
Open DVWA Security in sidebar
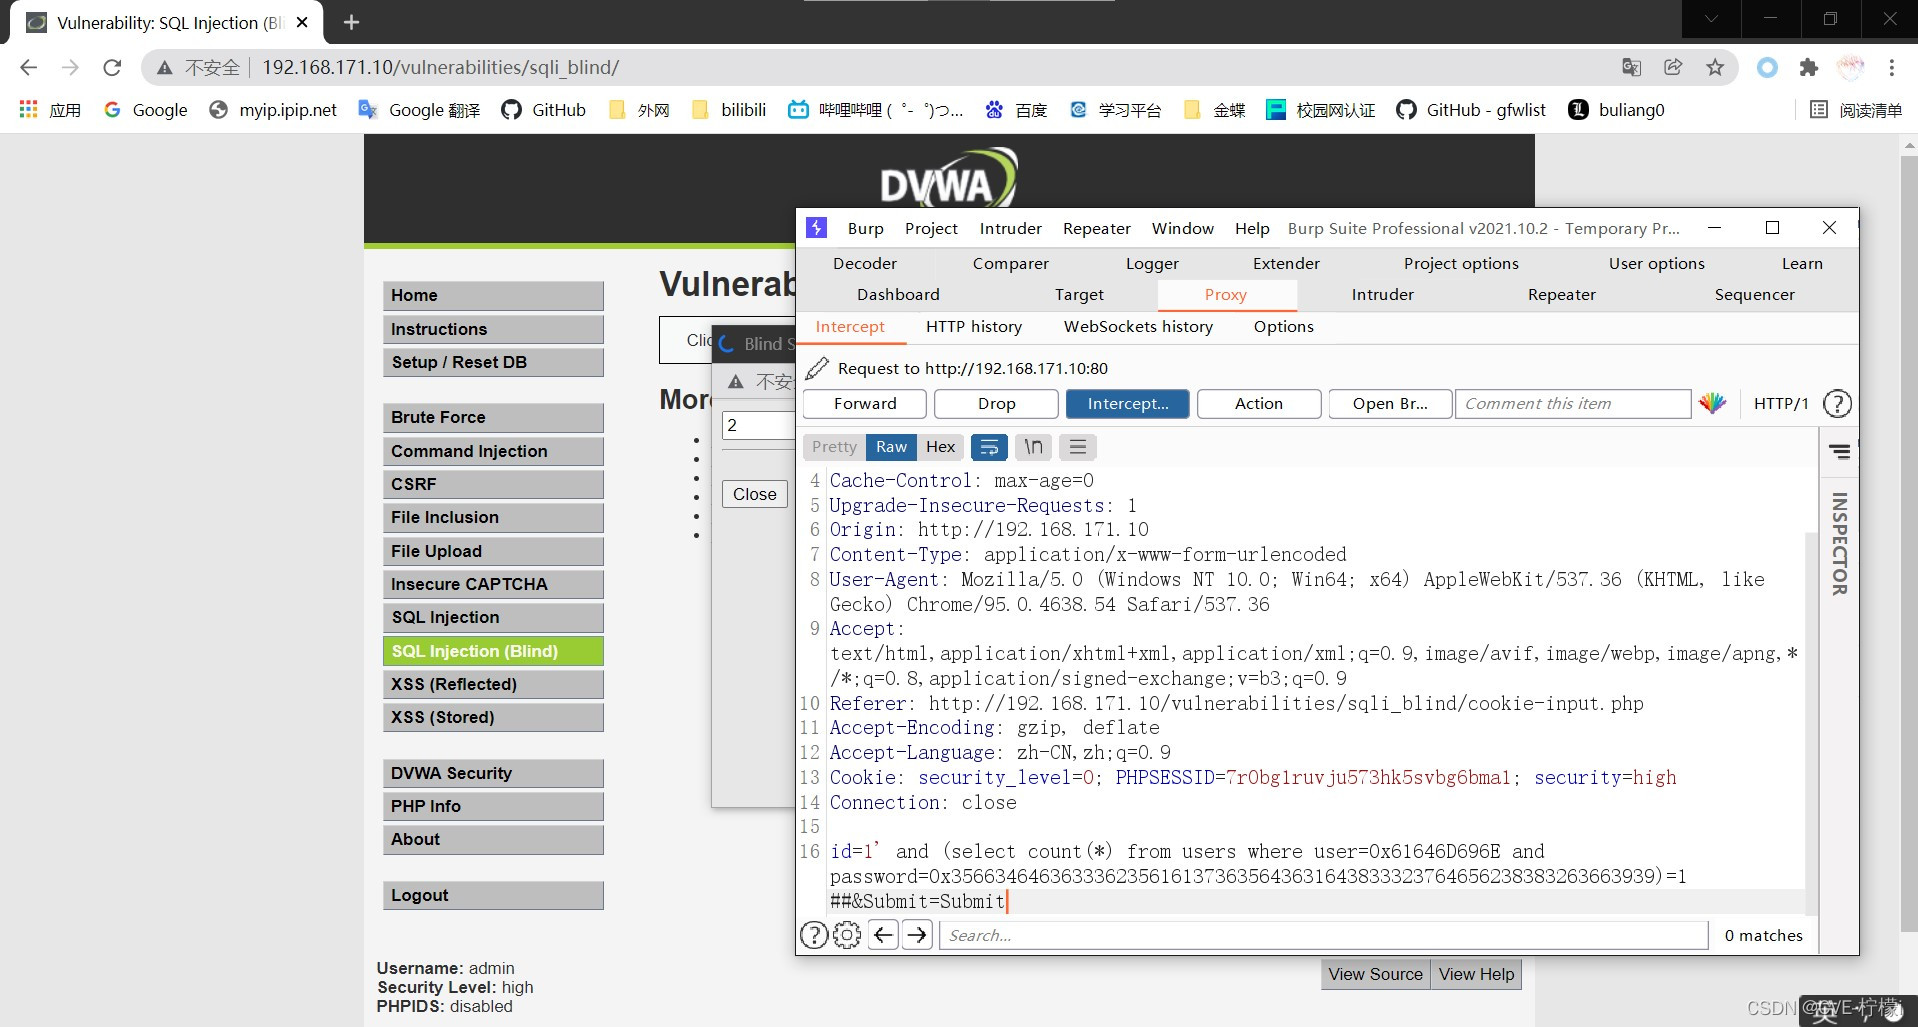[x=493, y=773]
